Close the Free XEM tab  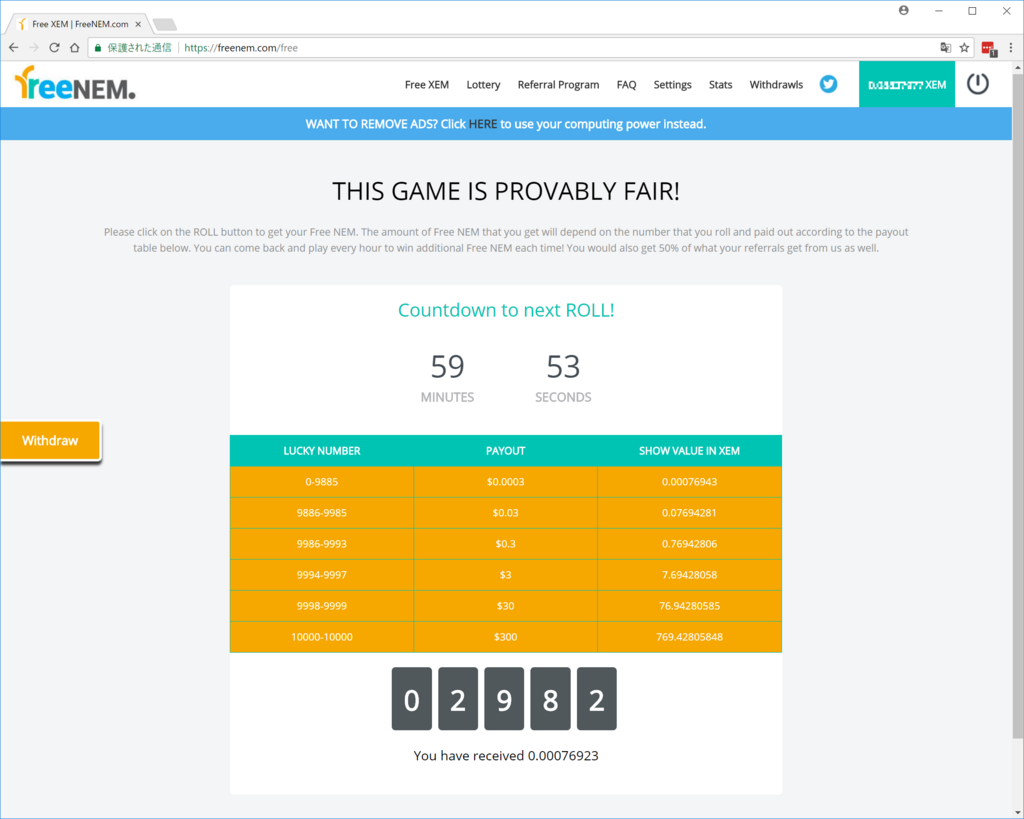click(x=138, y=24)
